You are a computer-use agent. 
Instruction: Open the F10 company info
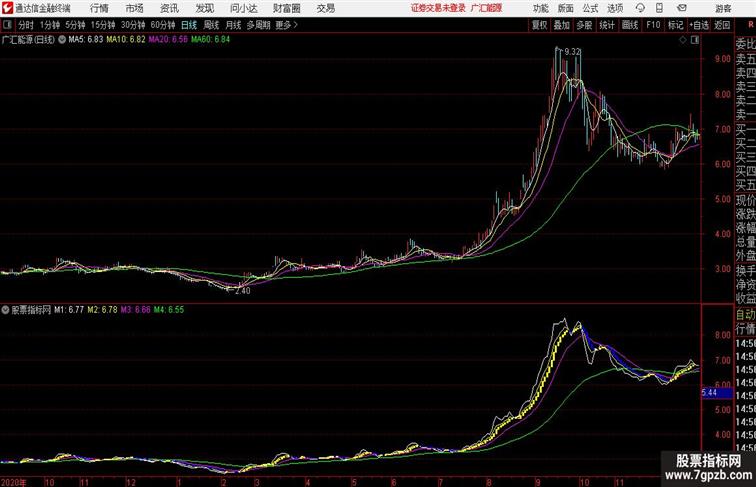[653, 25]
